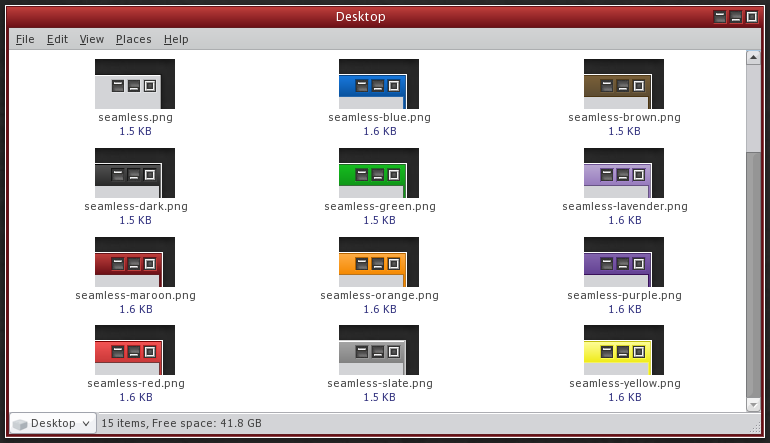770x443 pixels.
Task: Click the file name seamless-blue.png
Action: (380, 117)
